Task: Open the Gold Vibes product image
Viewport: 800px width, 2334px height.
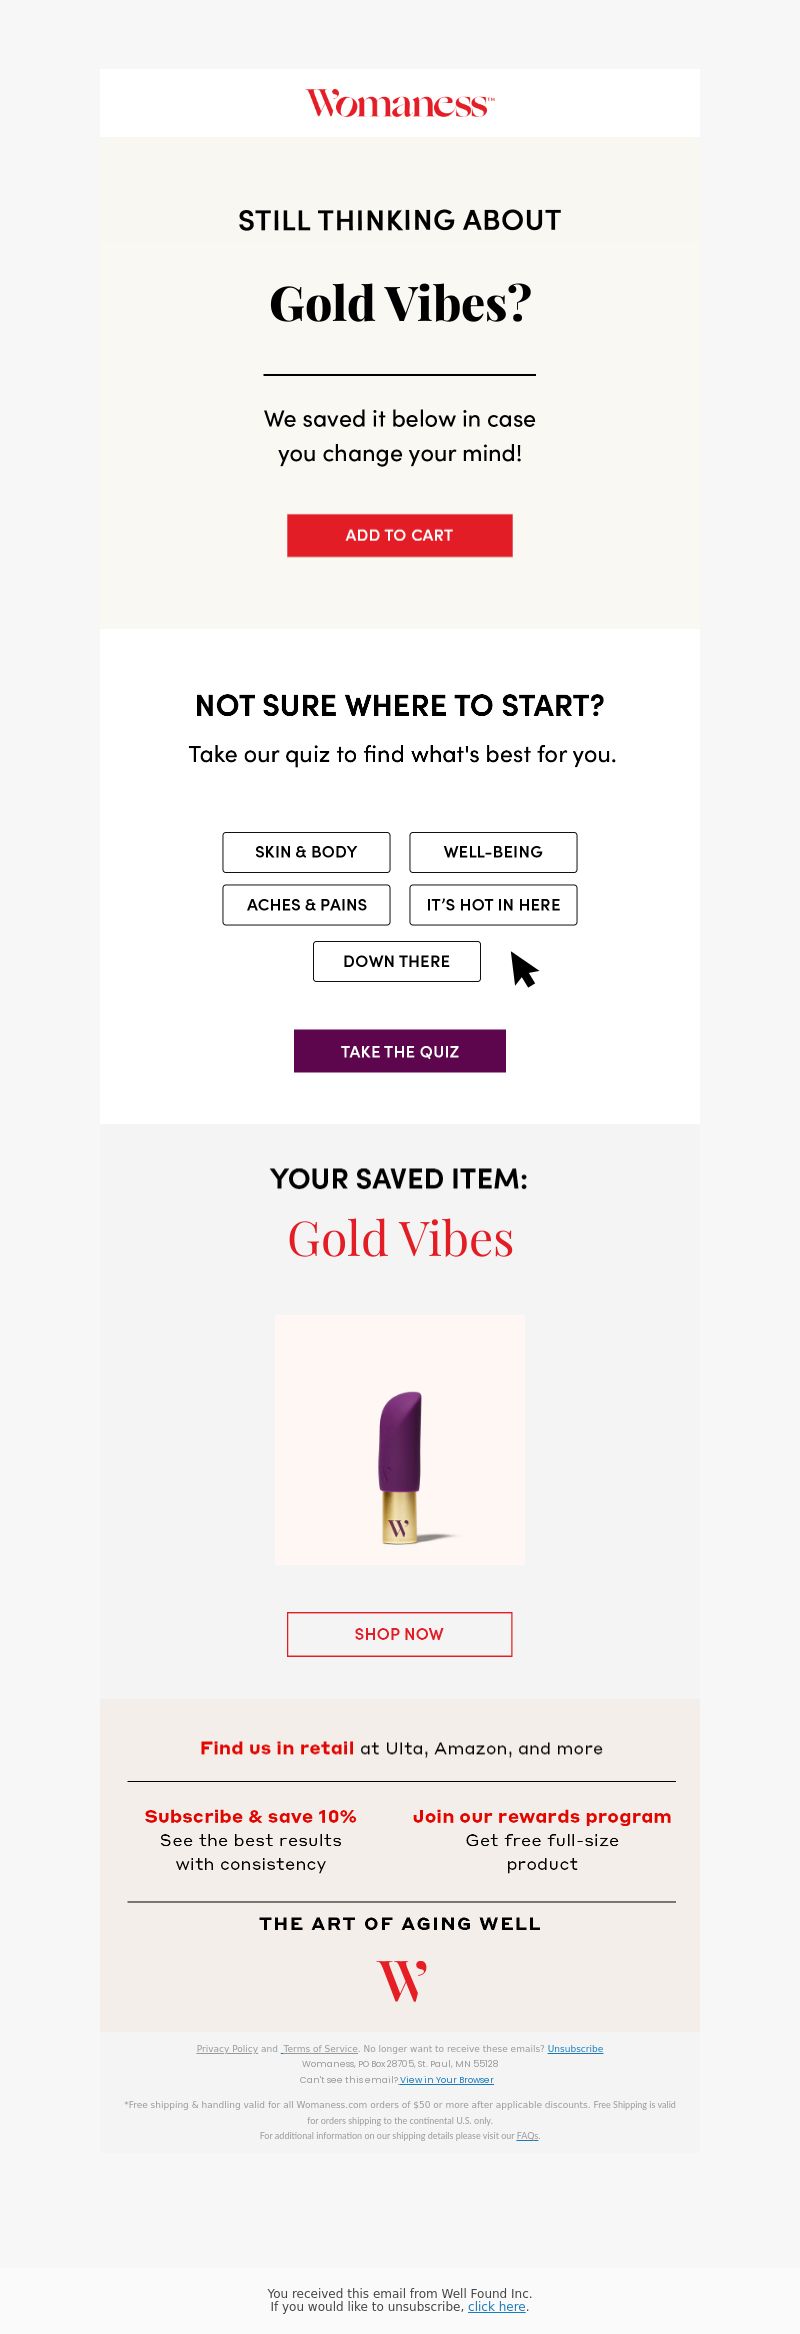Action: click(x=400, y=1439)
